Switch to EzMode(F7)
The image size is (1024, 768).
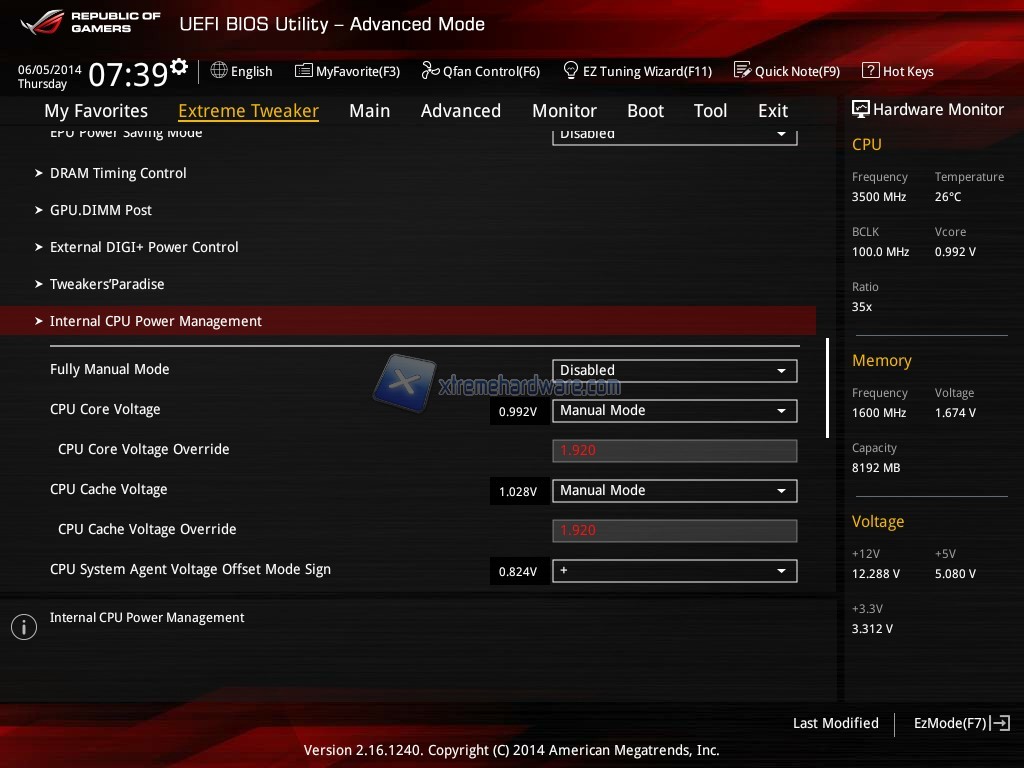[961, 723]
